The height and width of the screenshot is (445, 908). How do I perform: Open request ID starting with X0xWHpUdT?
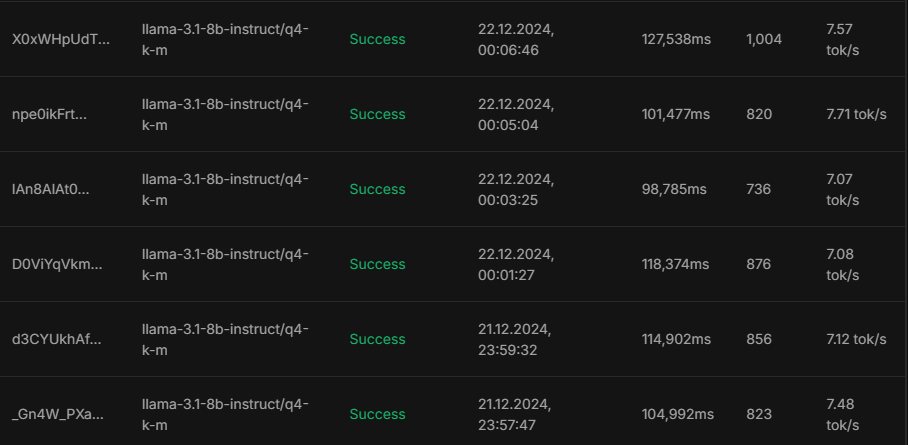(60, 39)
